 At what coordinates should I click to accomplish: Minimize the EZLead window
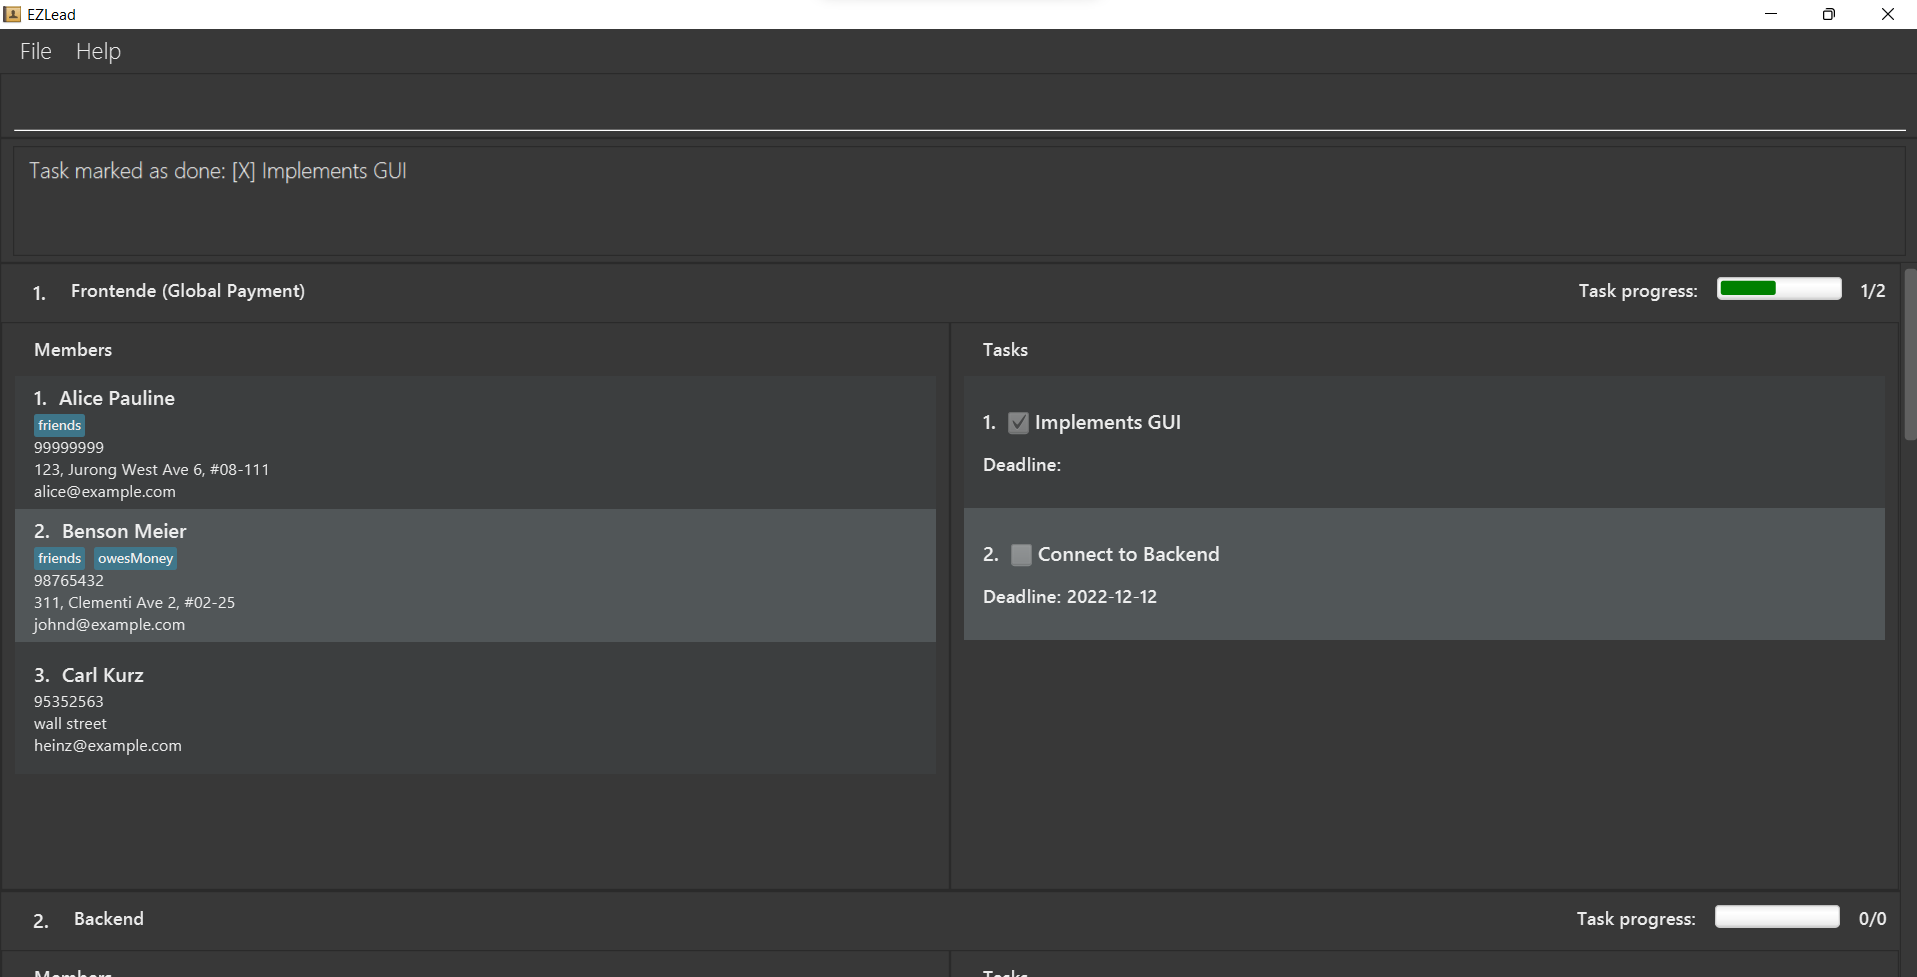(1771, 14)
